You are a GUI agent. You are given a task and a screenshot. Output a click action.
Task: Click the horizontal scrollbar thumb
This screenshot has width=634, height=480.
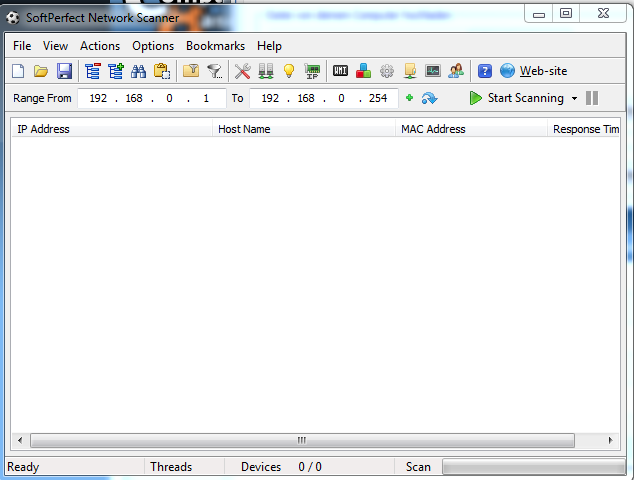[302, 440]
